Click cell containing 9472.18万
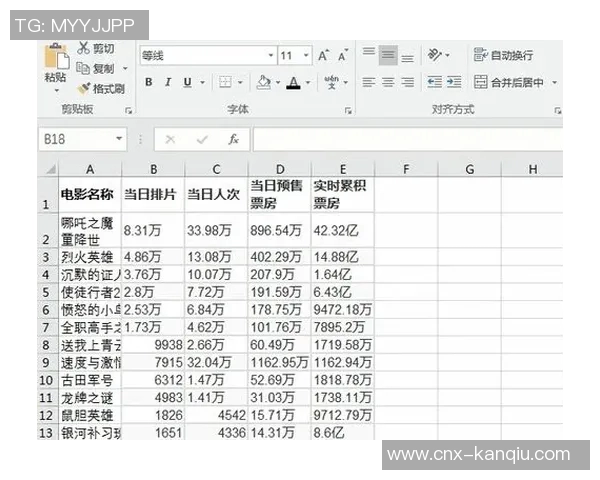This screenshot has height=480, width=600. pyautogui.click(x=343, y=309)
